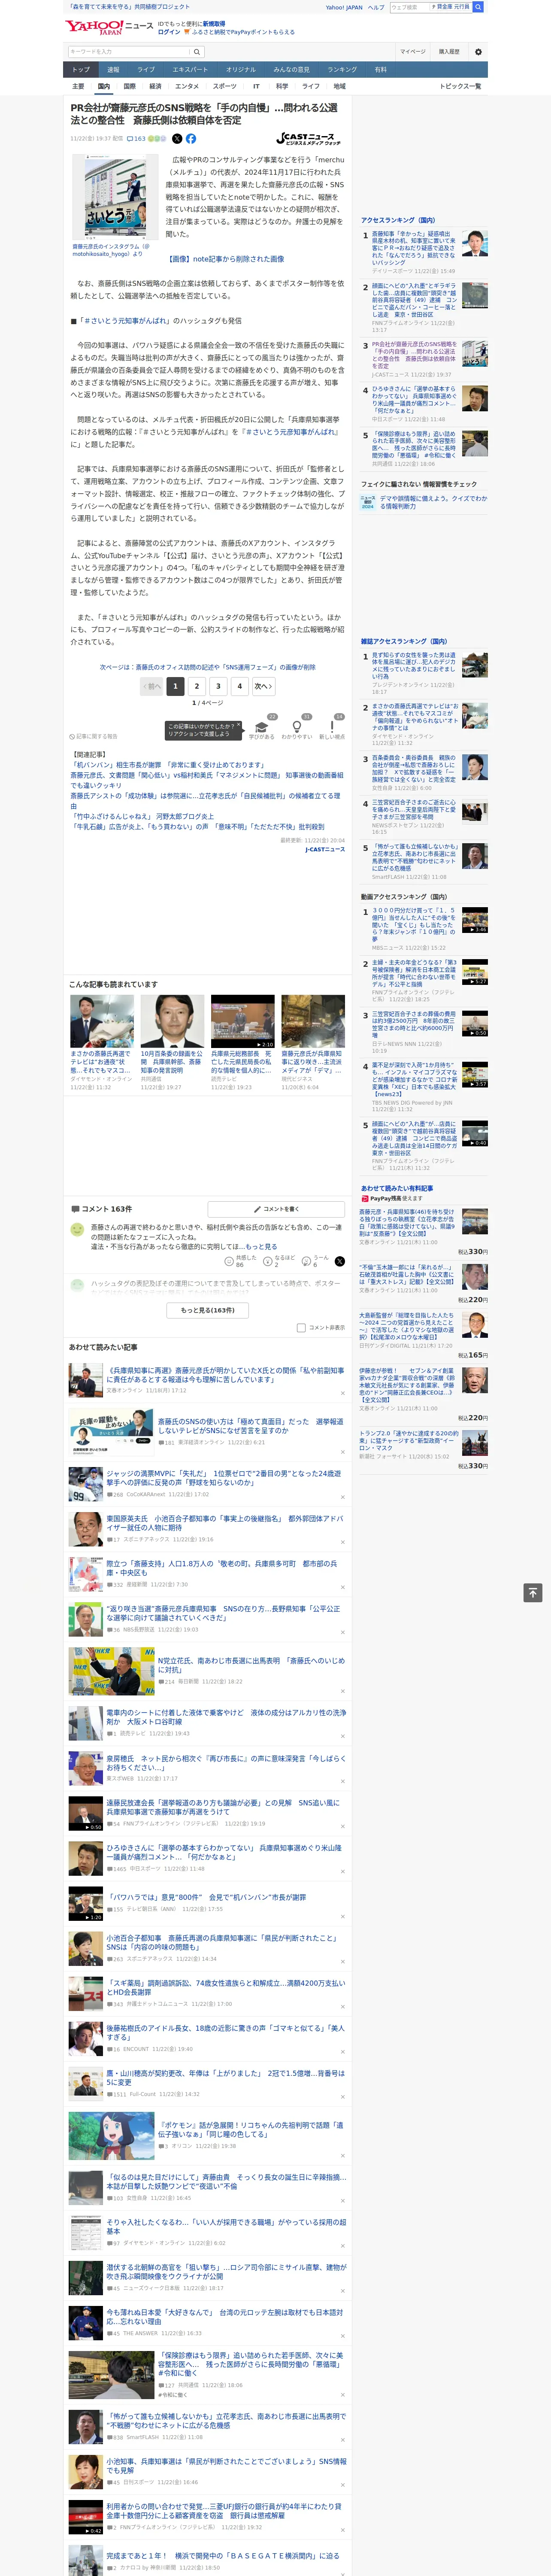Open the article comment count bubble 163
This screenshot has width=551, height=2576.
(x=136, y=139)
